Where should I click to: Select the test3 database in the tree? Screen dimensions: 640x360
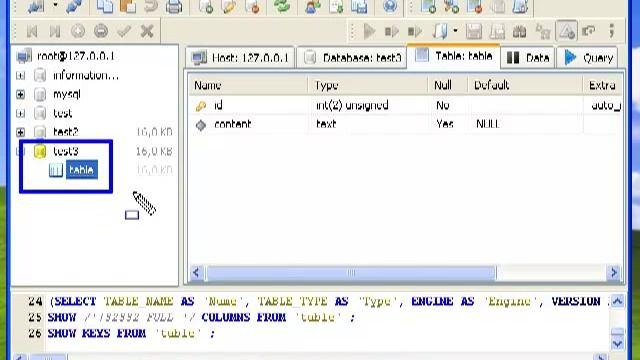click(65, 151)
